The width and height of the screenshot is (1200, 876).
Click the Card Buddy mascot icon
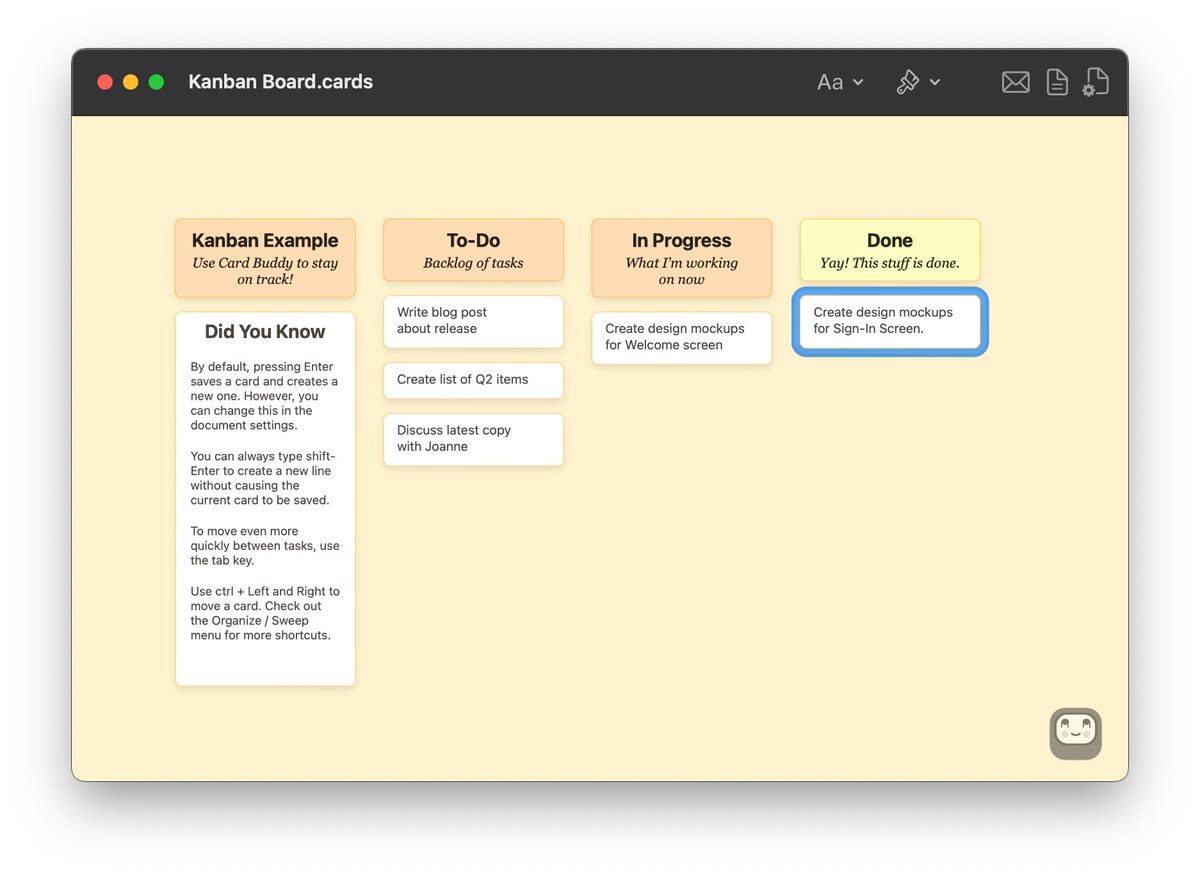click(x=1075, y=733)
